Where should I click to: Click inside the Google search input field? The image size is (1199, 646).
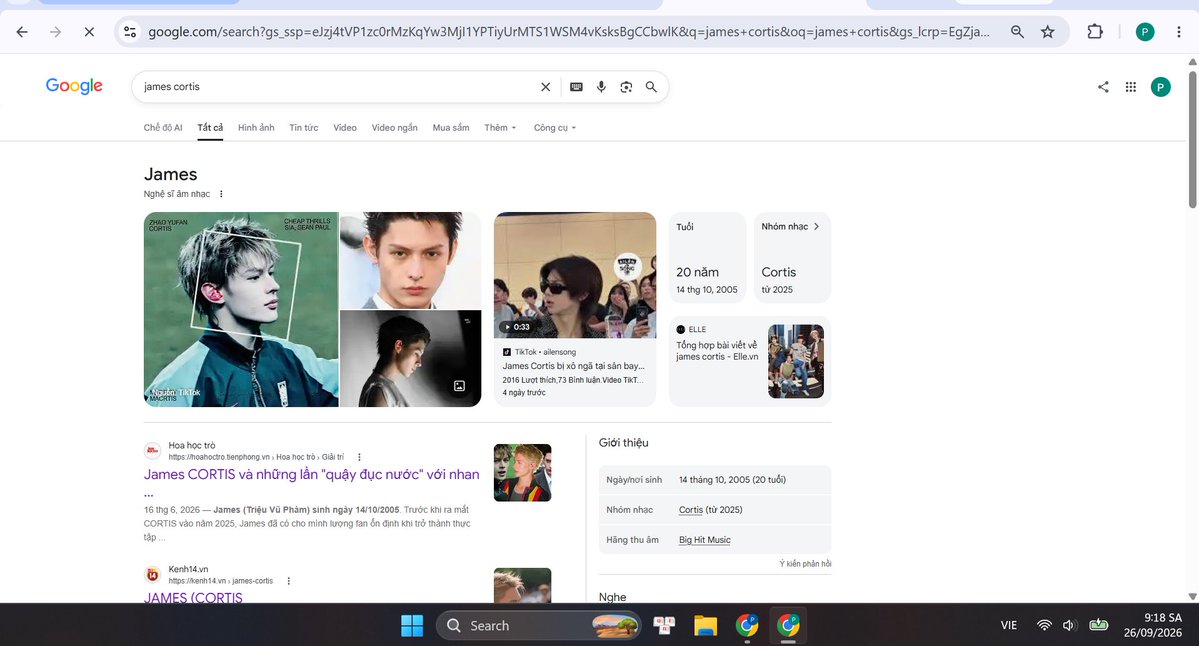[x=336, y=87]
